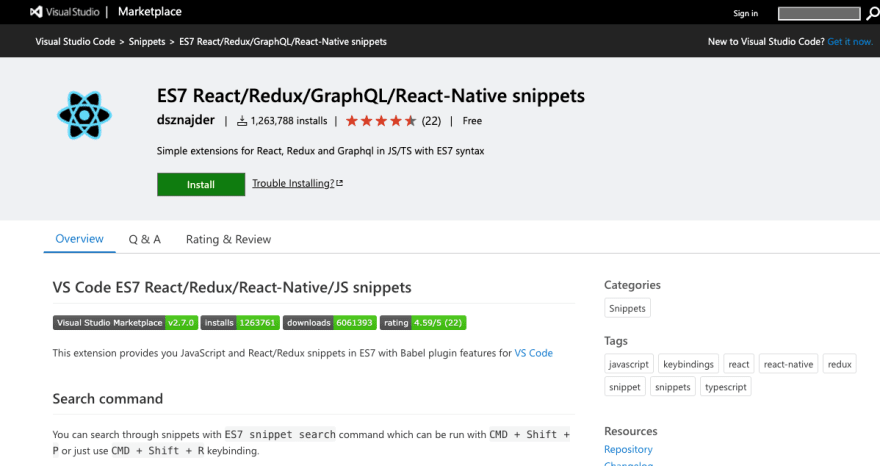Select the react tag

point(739,364)
